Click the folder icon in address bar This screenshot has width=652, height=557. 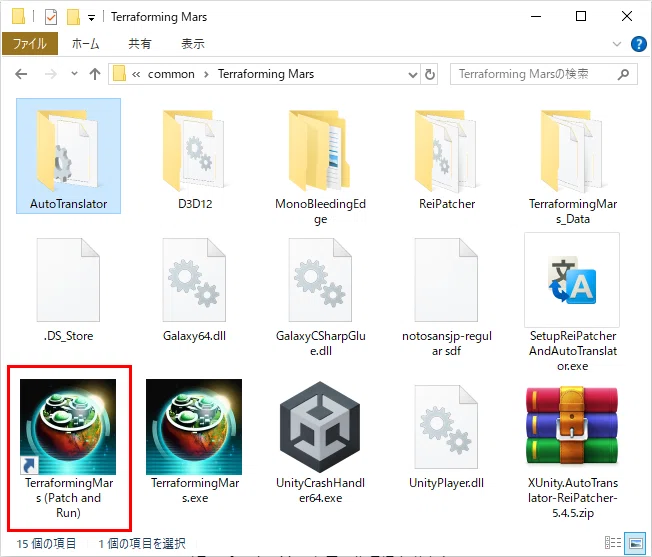point(119,74)
